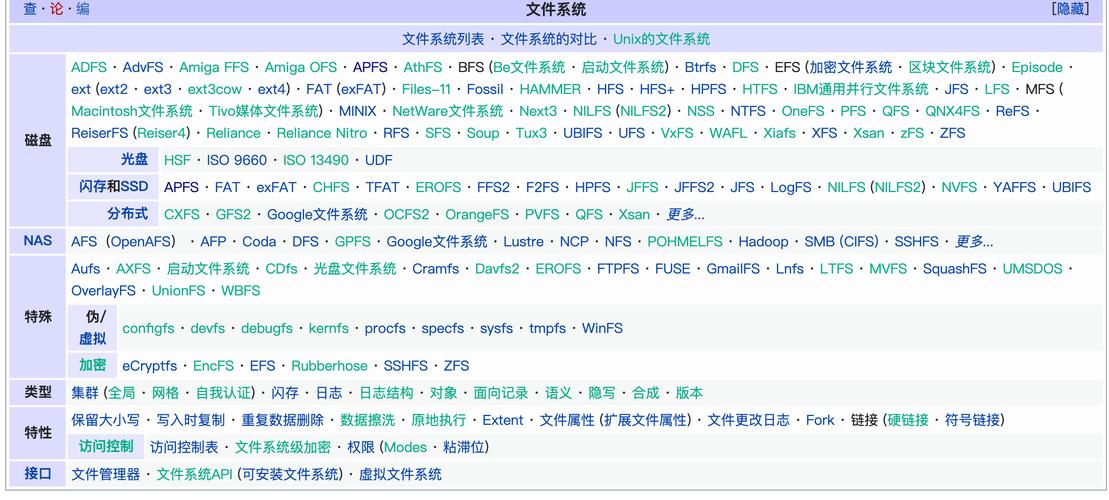Screen dimensions: 1109x500
Task: Open the Unix的文件系统 link
Action: coord(661,39)
